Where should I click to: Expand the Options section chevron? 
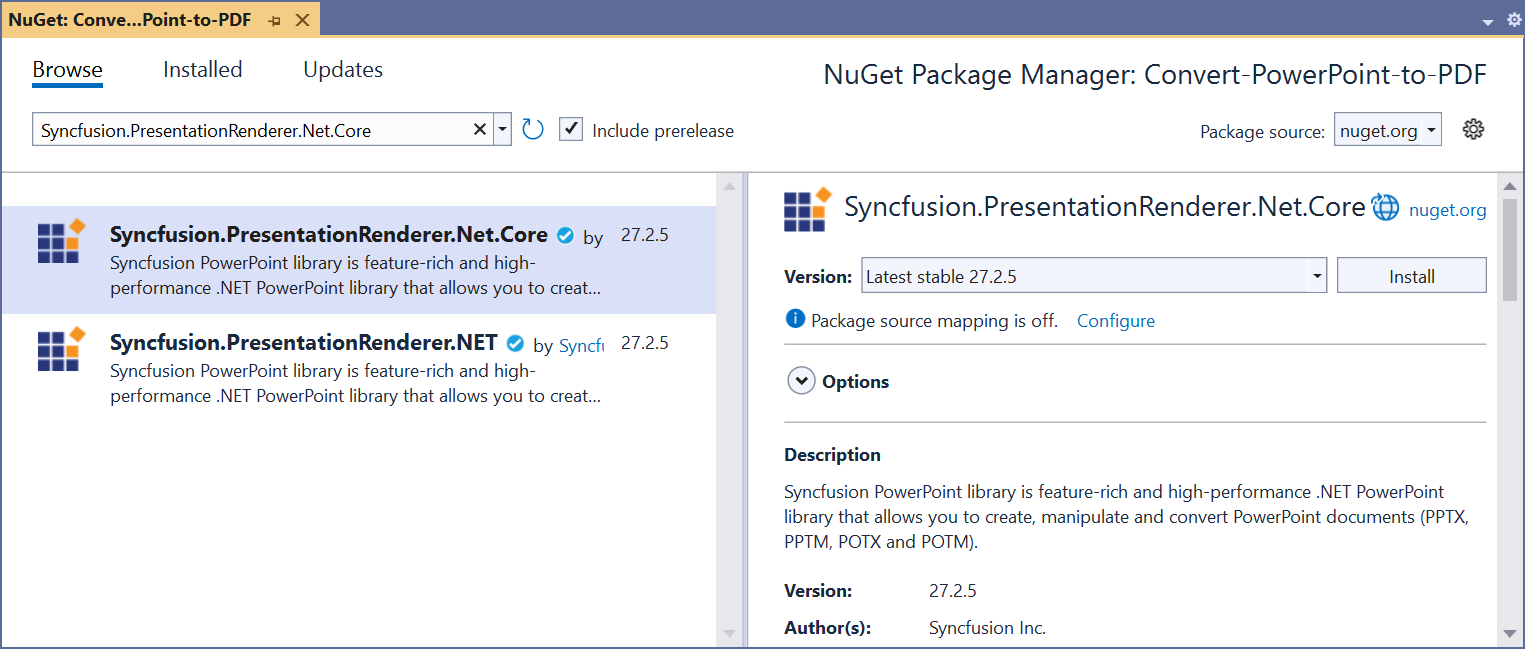(x=801, y=381)
